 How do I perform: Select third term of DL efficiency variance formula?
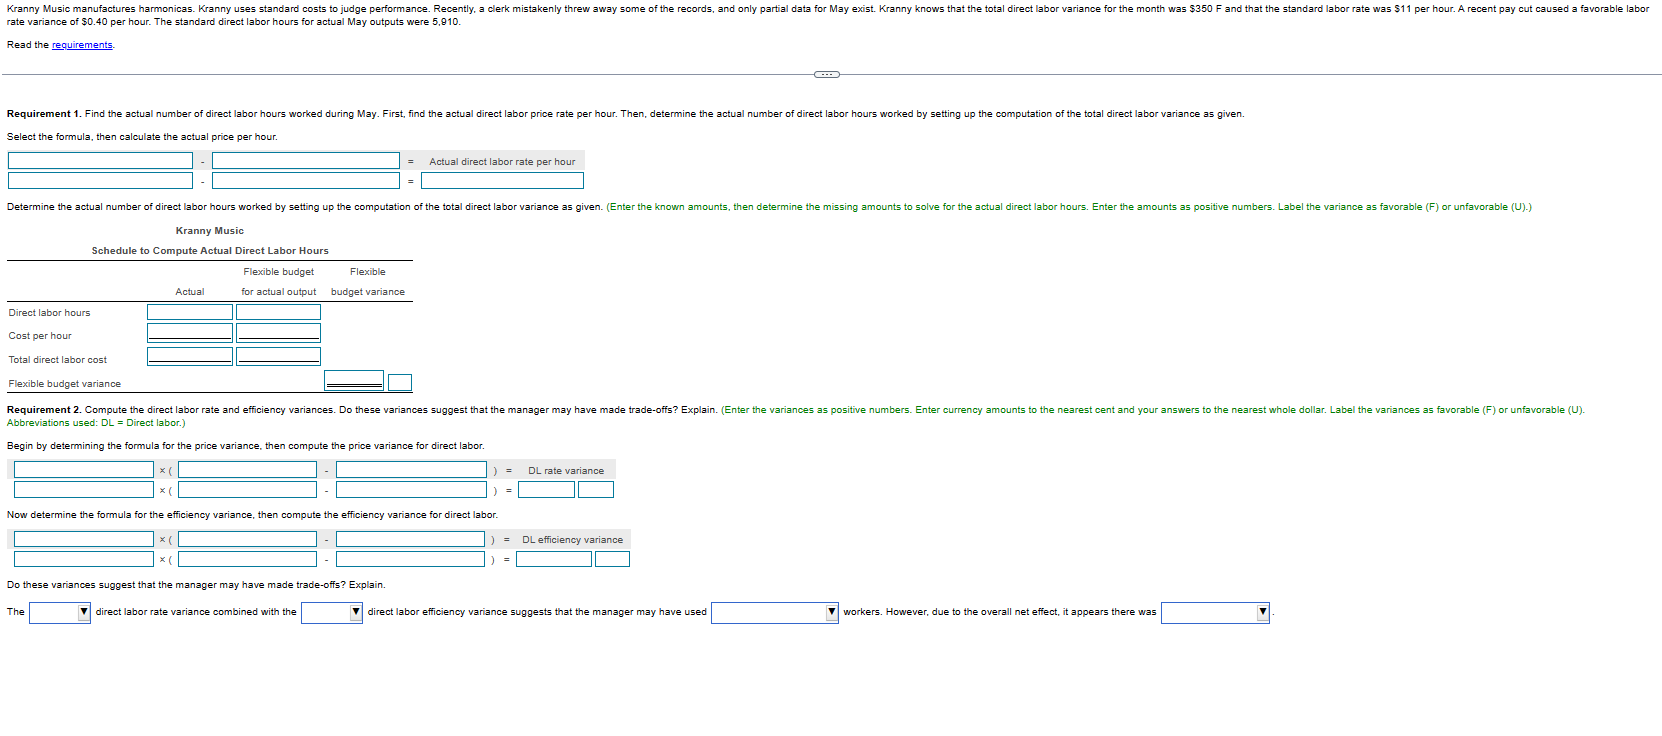[410, 539]
